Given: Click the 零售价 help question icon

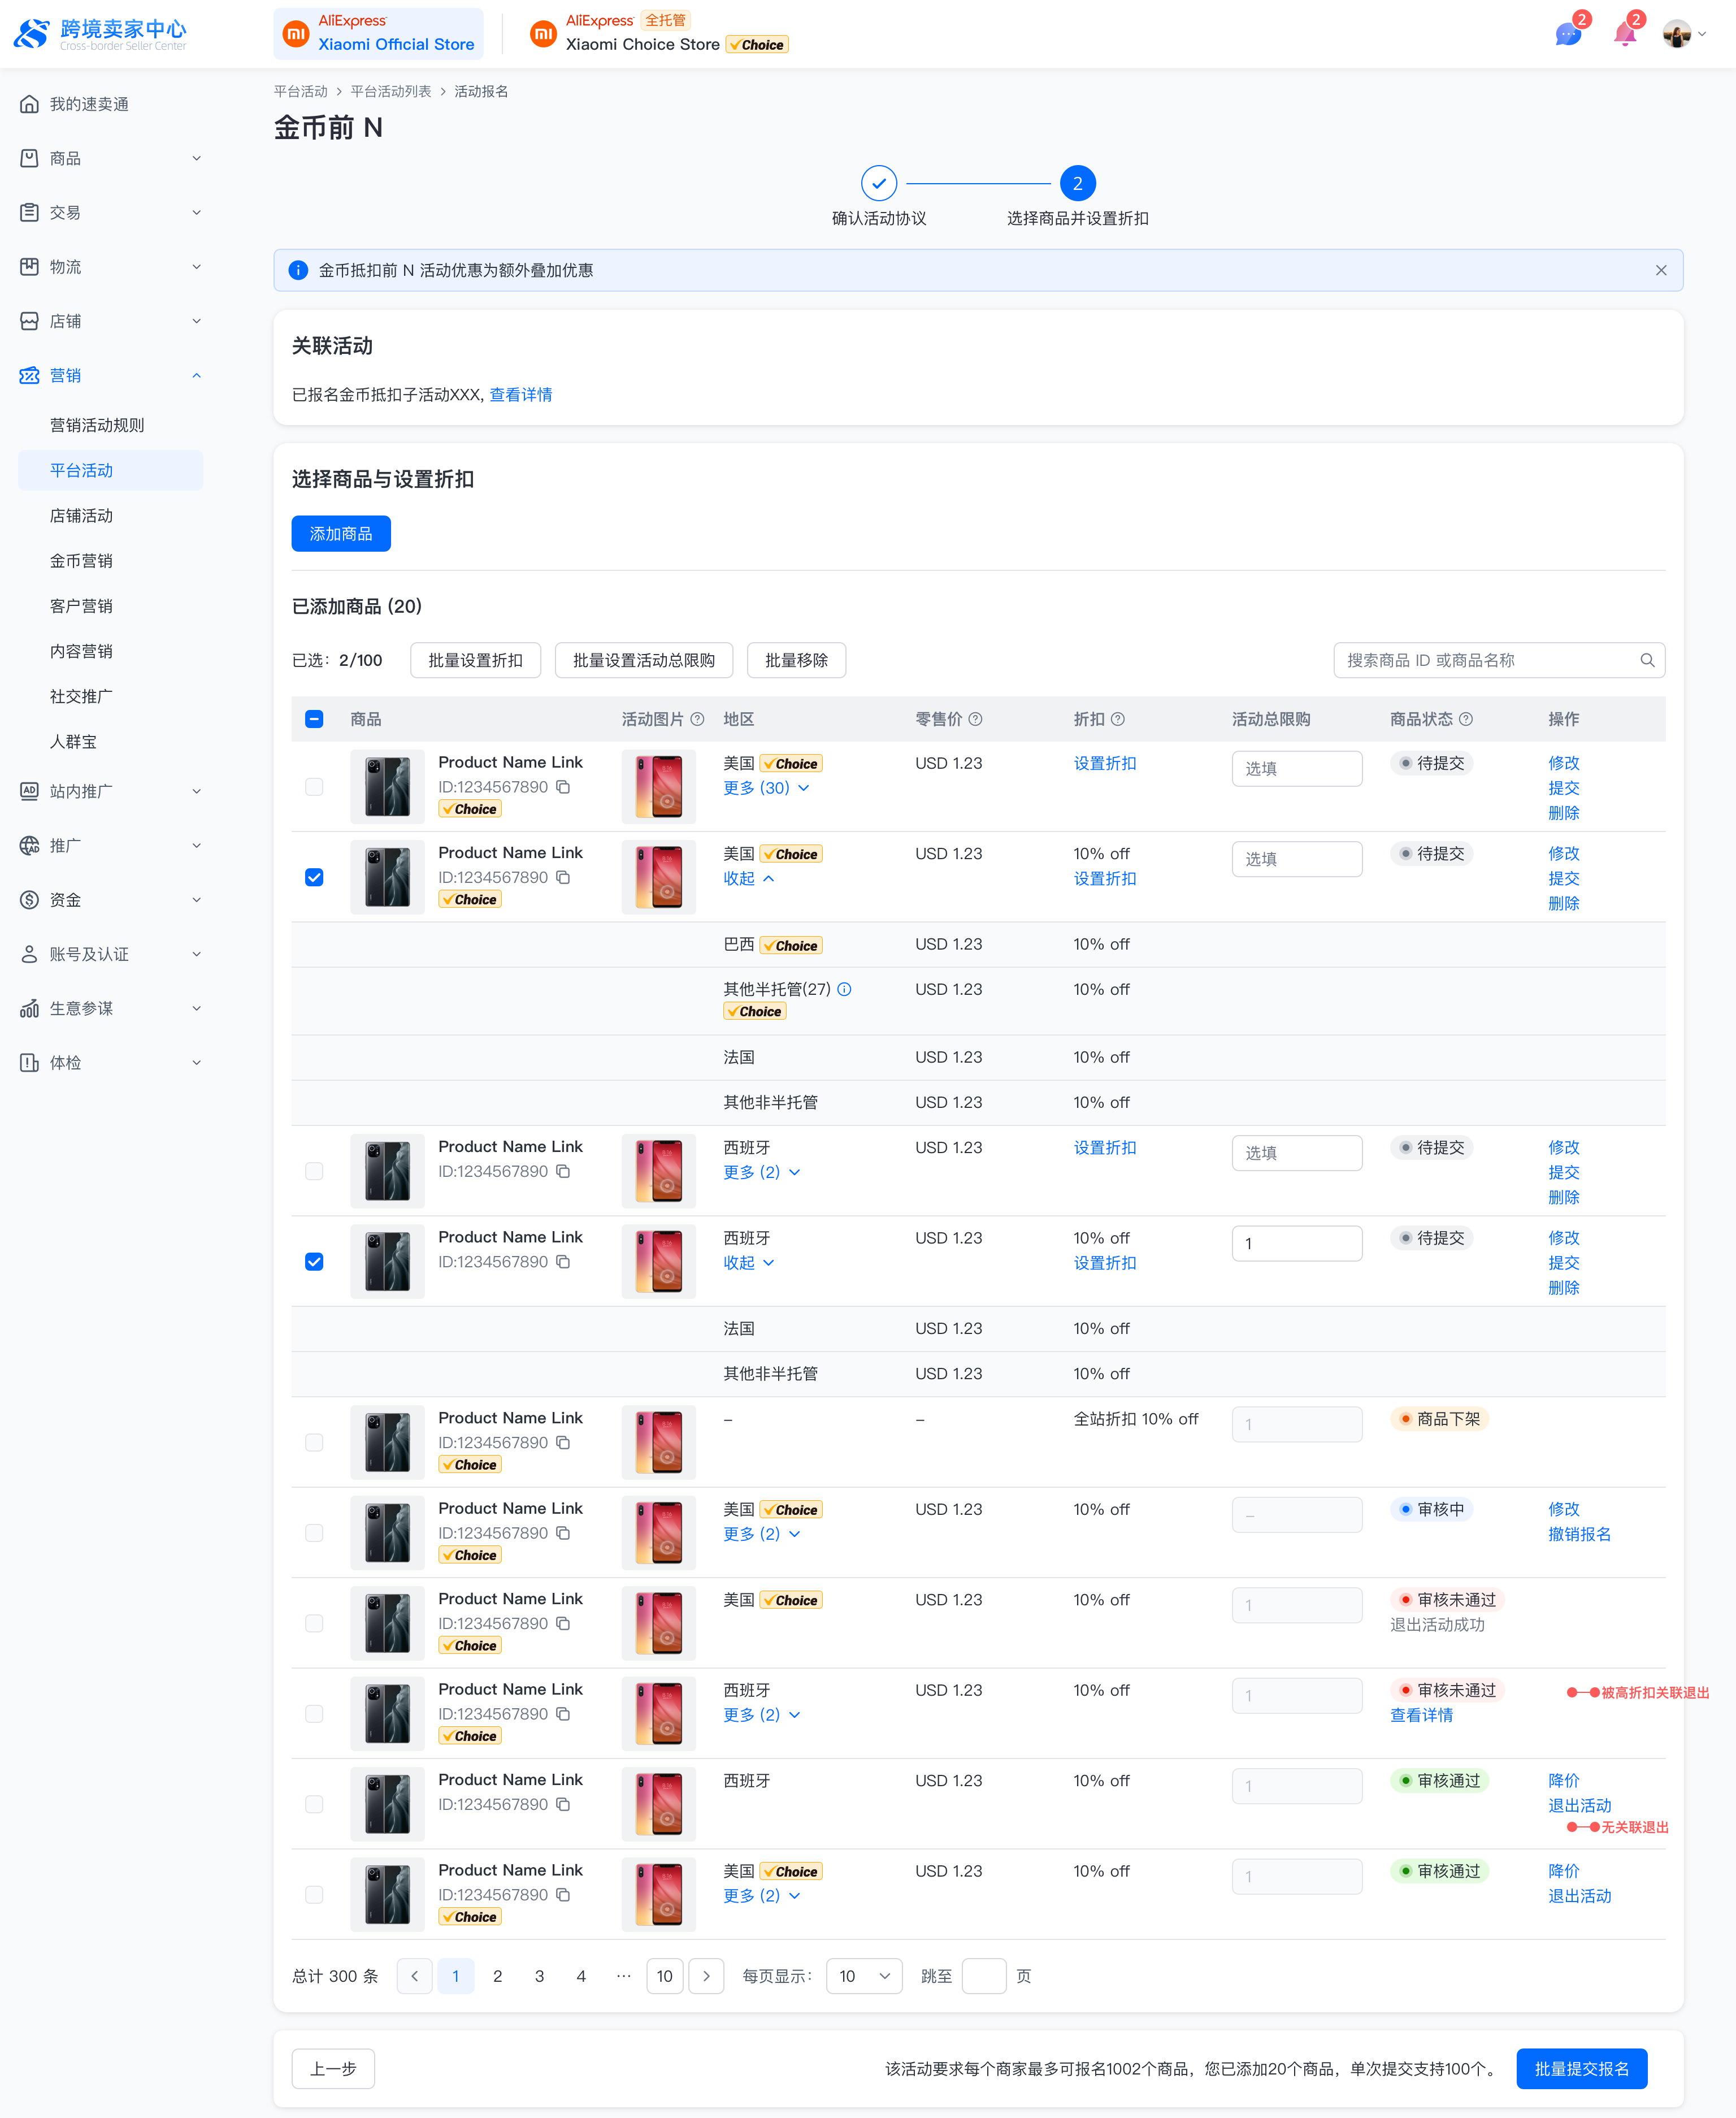Looking at the screenshot, I should pyautogui.click(x=975, y=719).
